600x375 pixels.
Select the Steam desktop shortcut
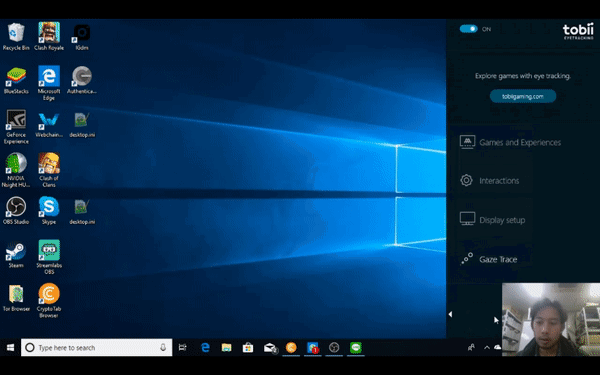click(16, 254)
